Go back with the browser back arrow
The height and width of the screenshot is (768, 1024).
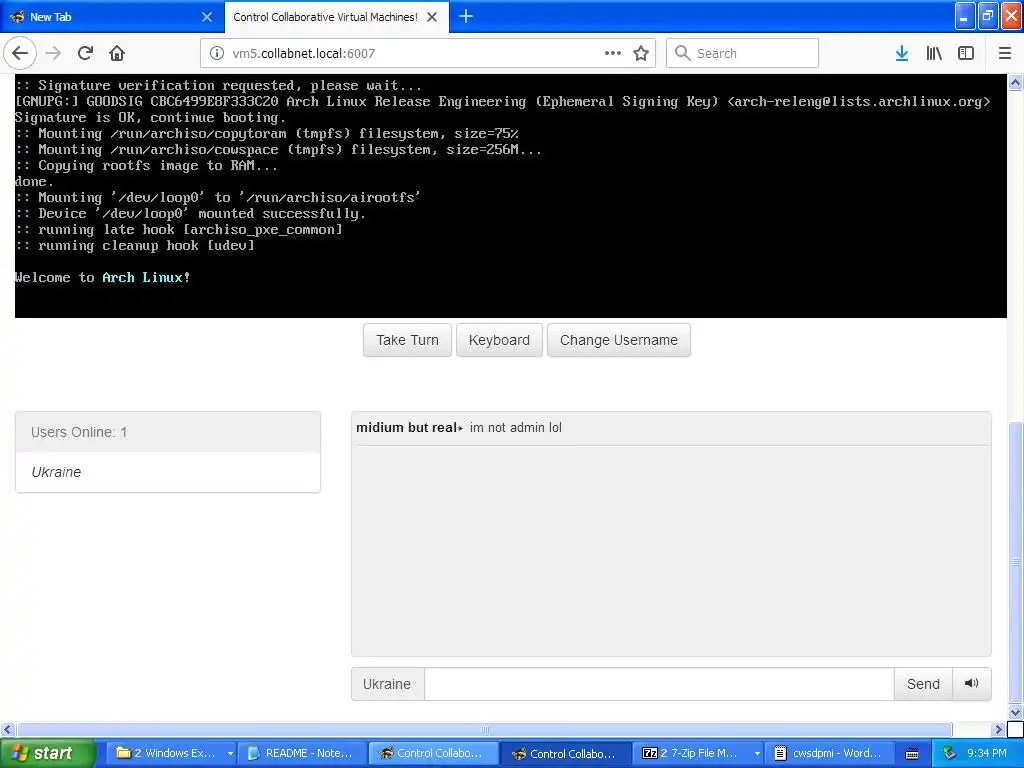(x=20, y=53)
